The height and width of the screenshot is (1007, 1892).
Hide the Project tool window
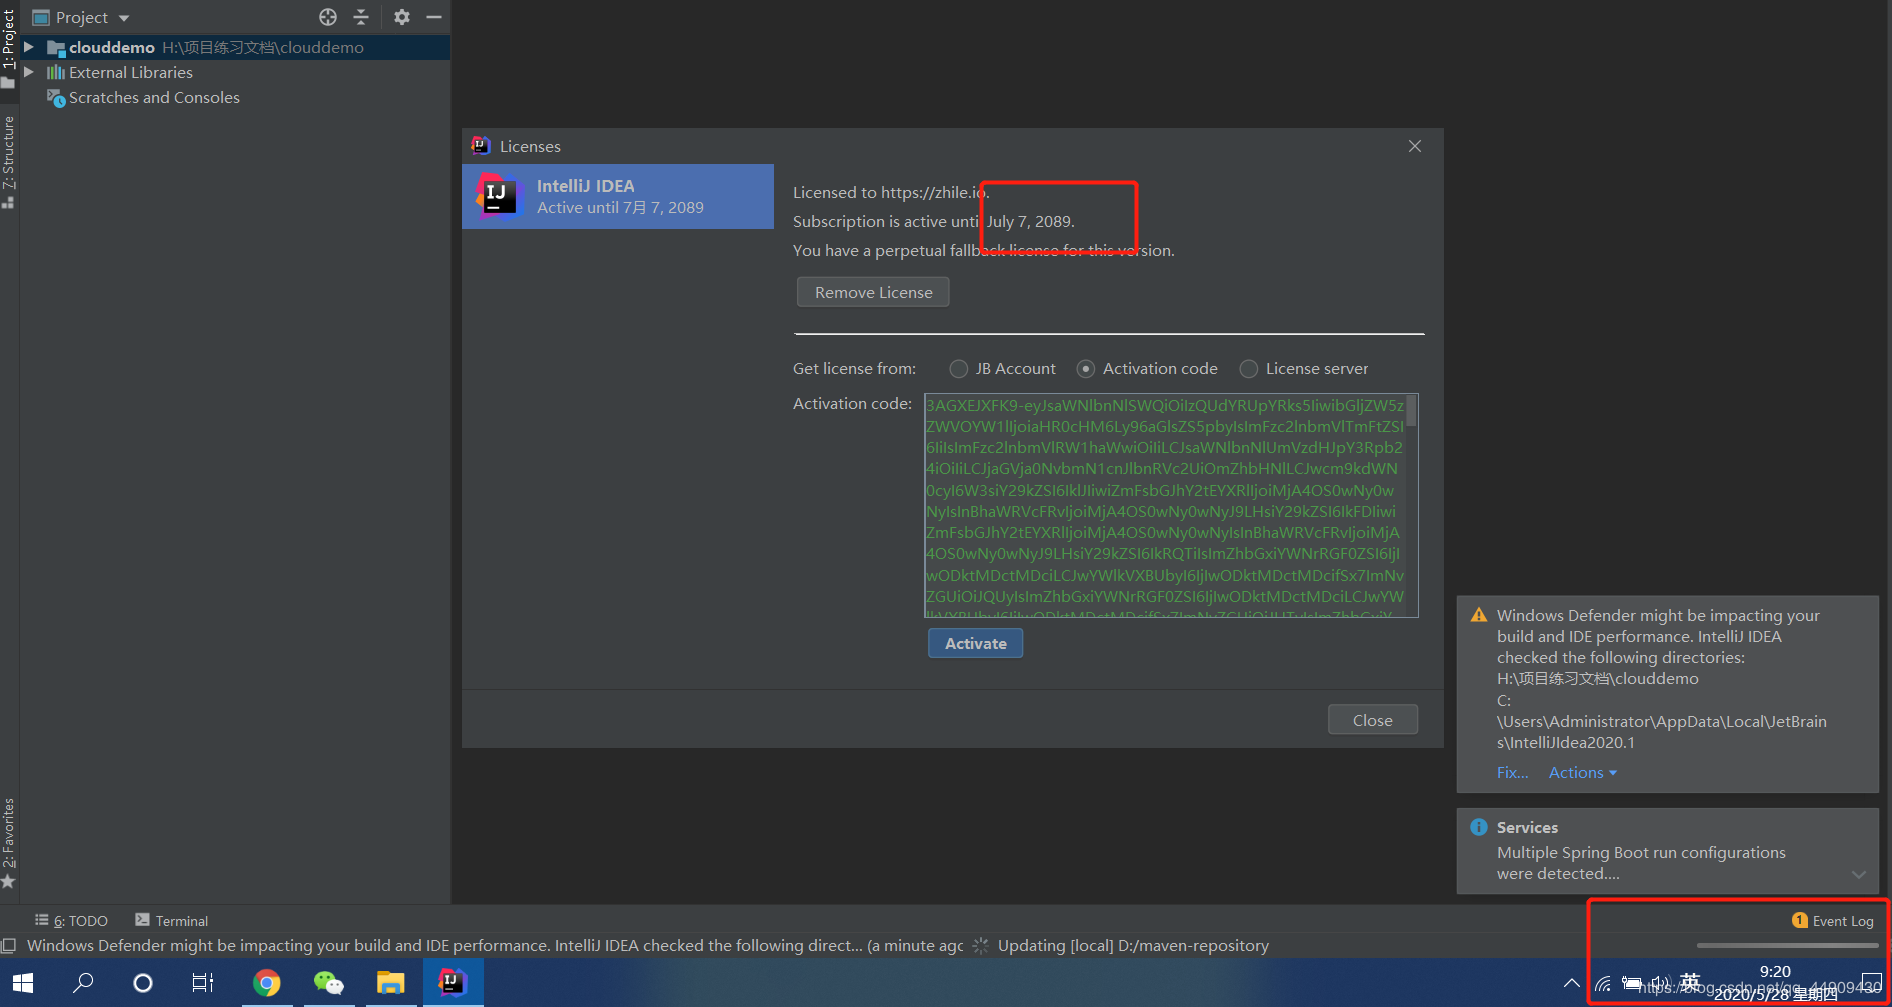434,17
